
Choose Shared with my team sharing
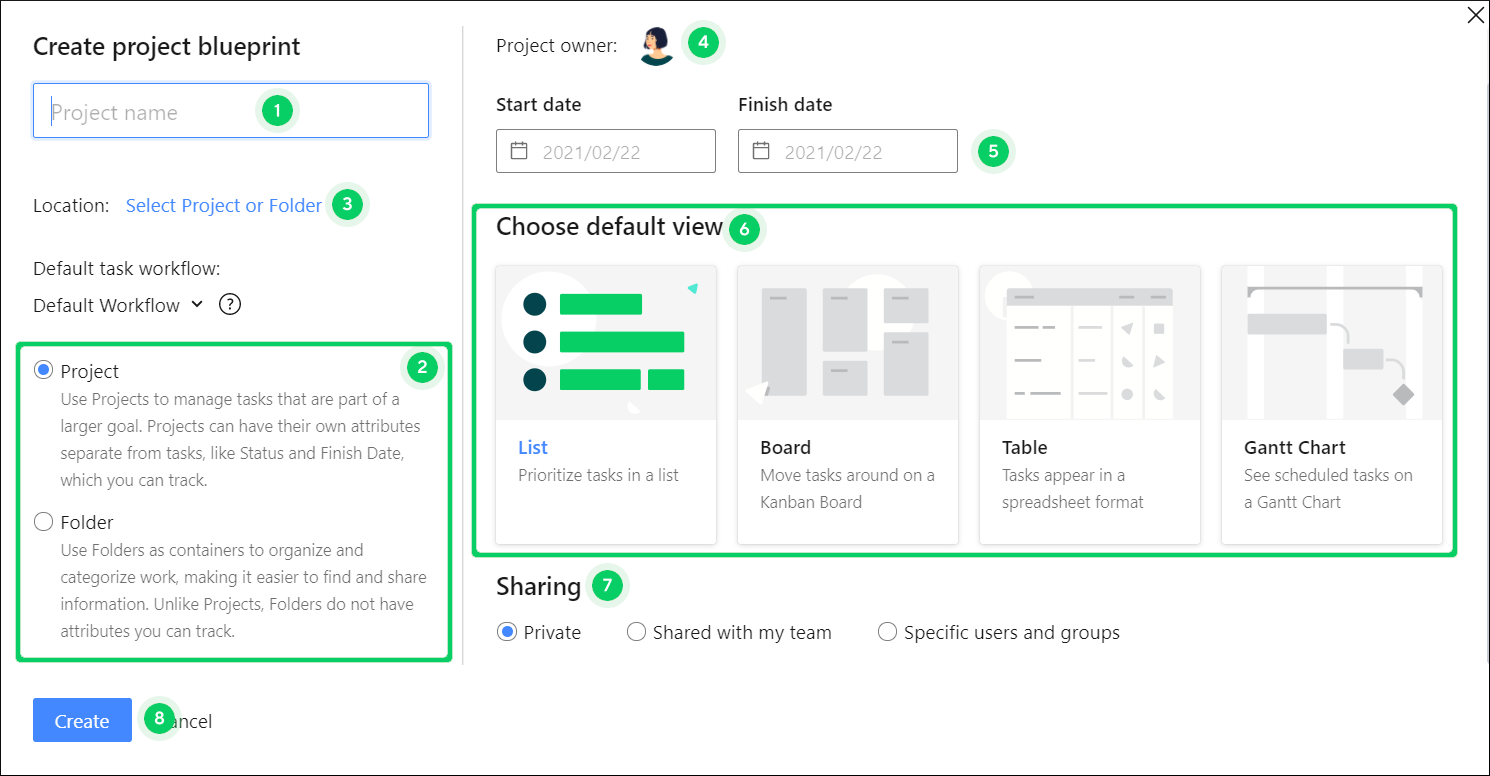tap(636, 632)
